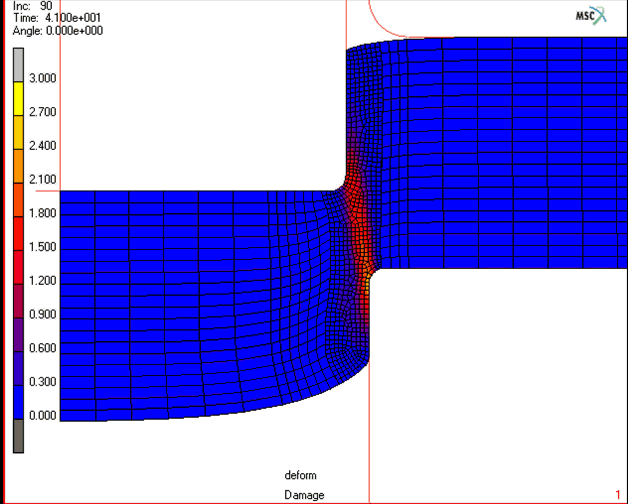Click the red legend swatch above 1.500
The image size is (628, 504).
[x=18, y=234]
